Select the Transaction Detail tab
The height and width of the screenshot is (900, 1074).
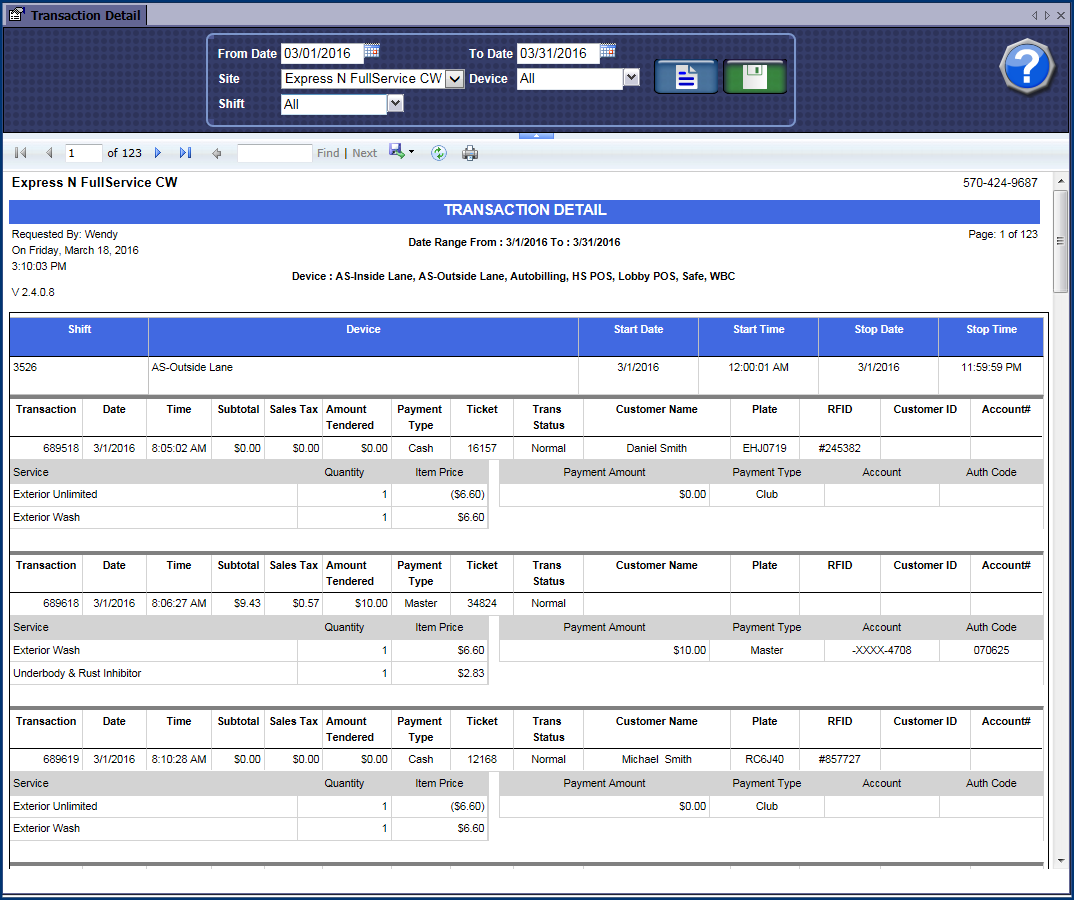pyautogui.click(x=76, y=15)
